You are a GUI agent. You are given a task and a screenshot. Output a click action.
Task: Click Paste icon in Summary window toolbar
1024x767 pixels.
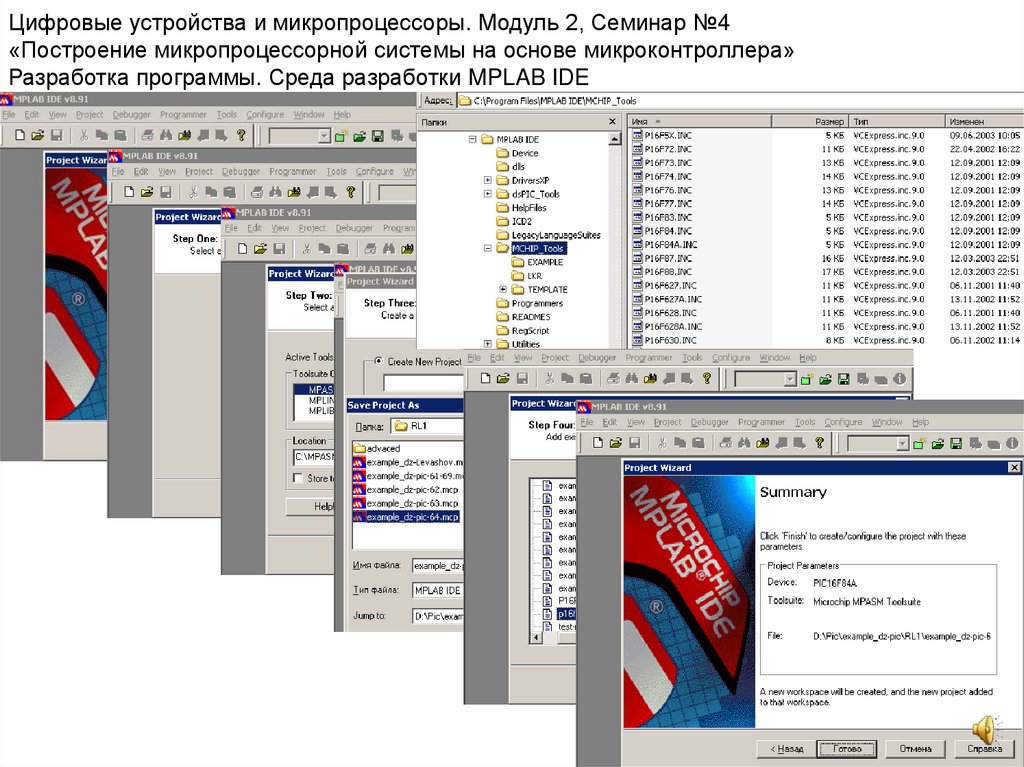698,443
